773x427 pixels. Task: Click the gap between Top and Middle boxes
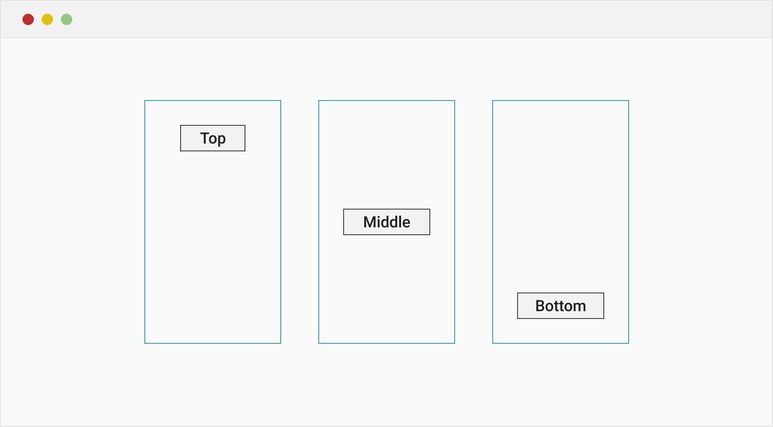[299, 220]
